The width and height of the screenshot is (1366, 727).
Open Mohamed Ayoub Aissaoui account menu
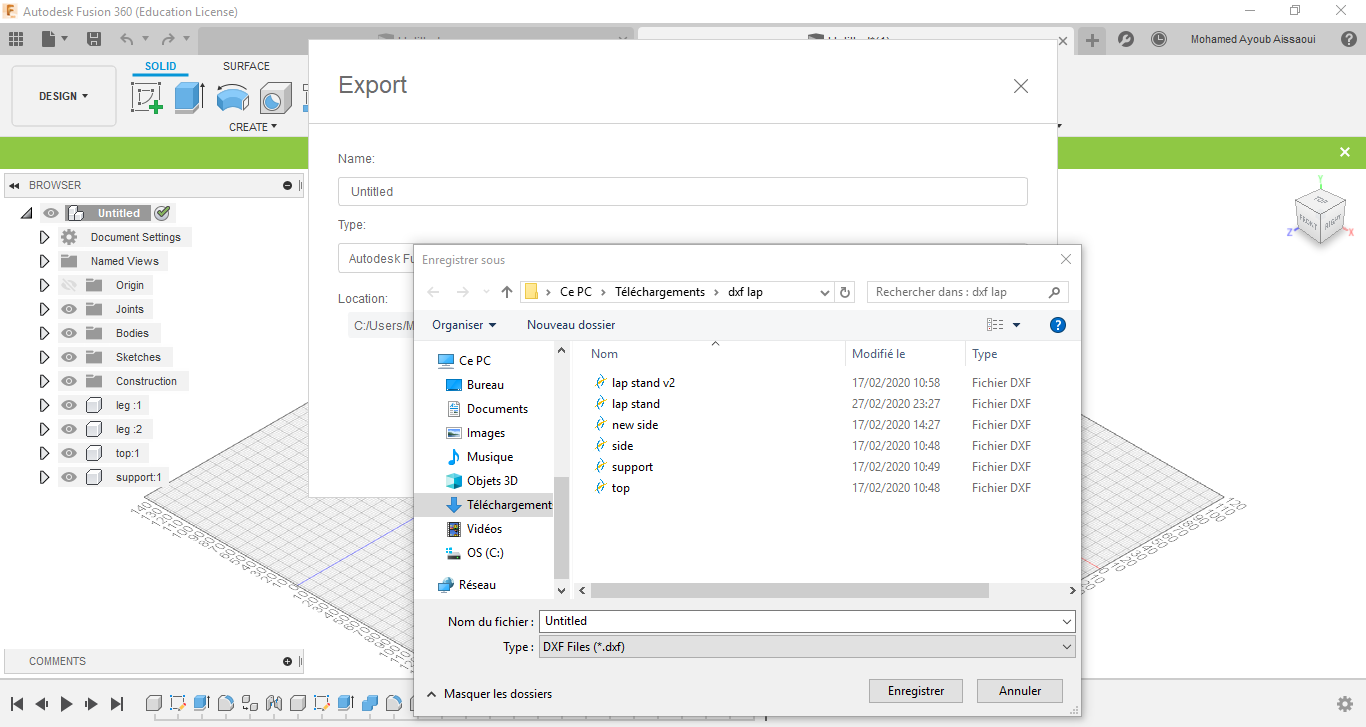1253,40
